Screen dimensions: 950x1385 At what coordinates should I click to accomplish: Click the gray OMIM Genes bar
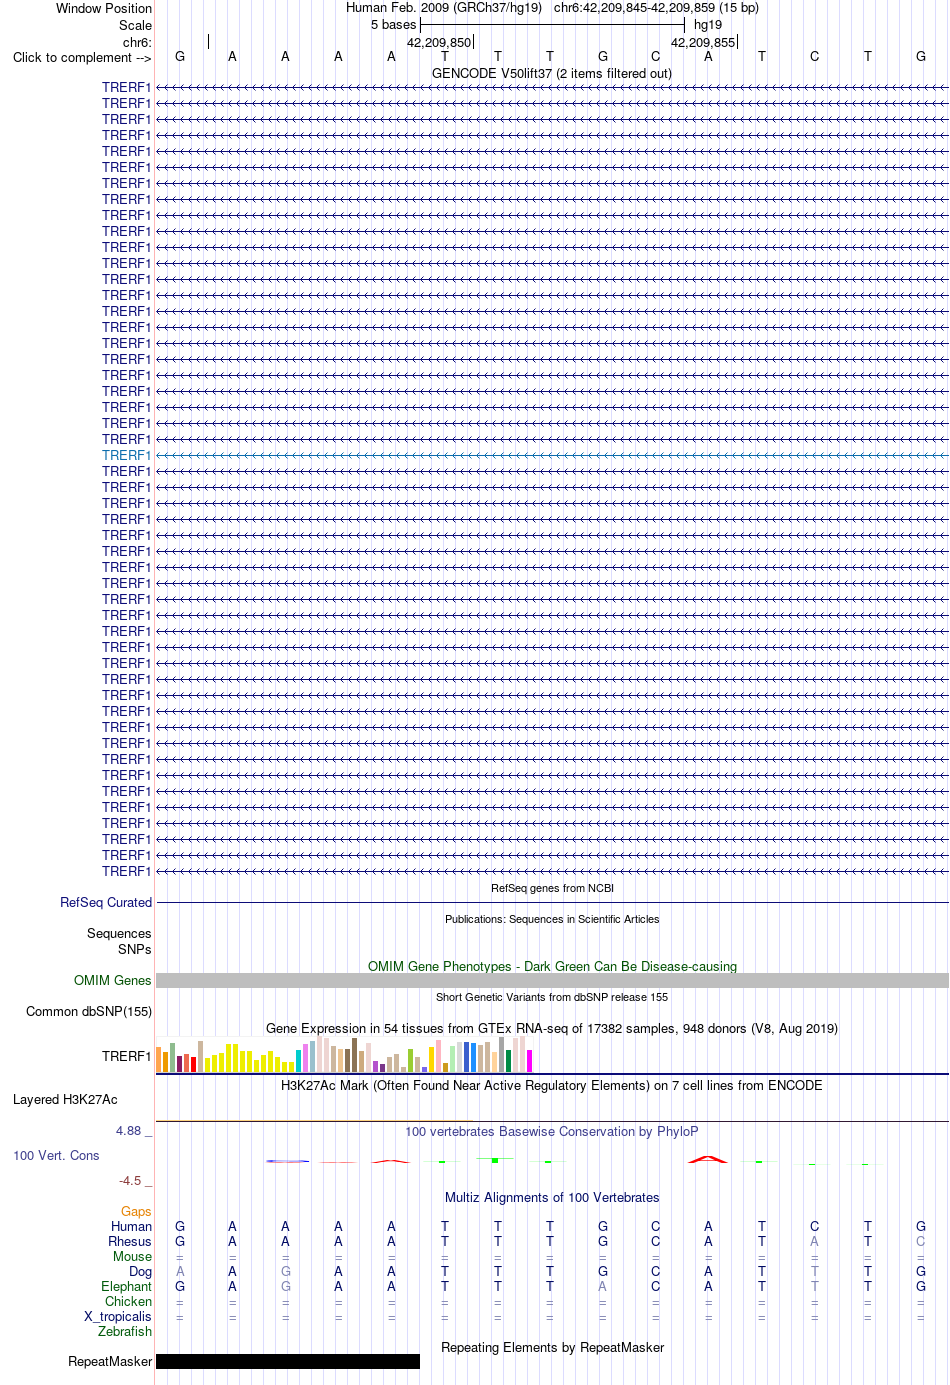pos(552,981)
